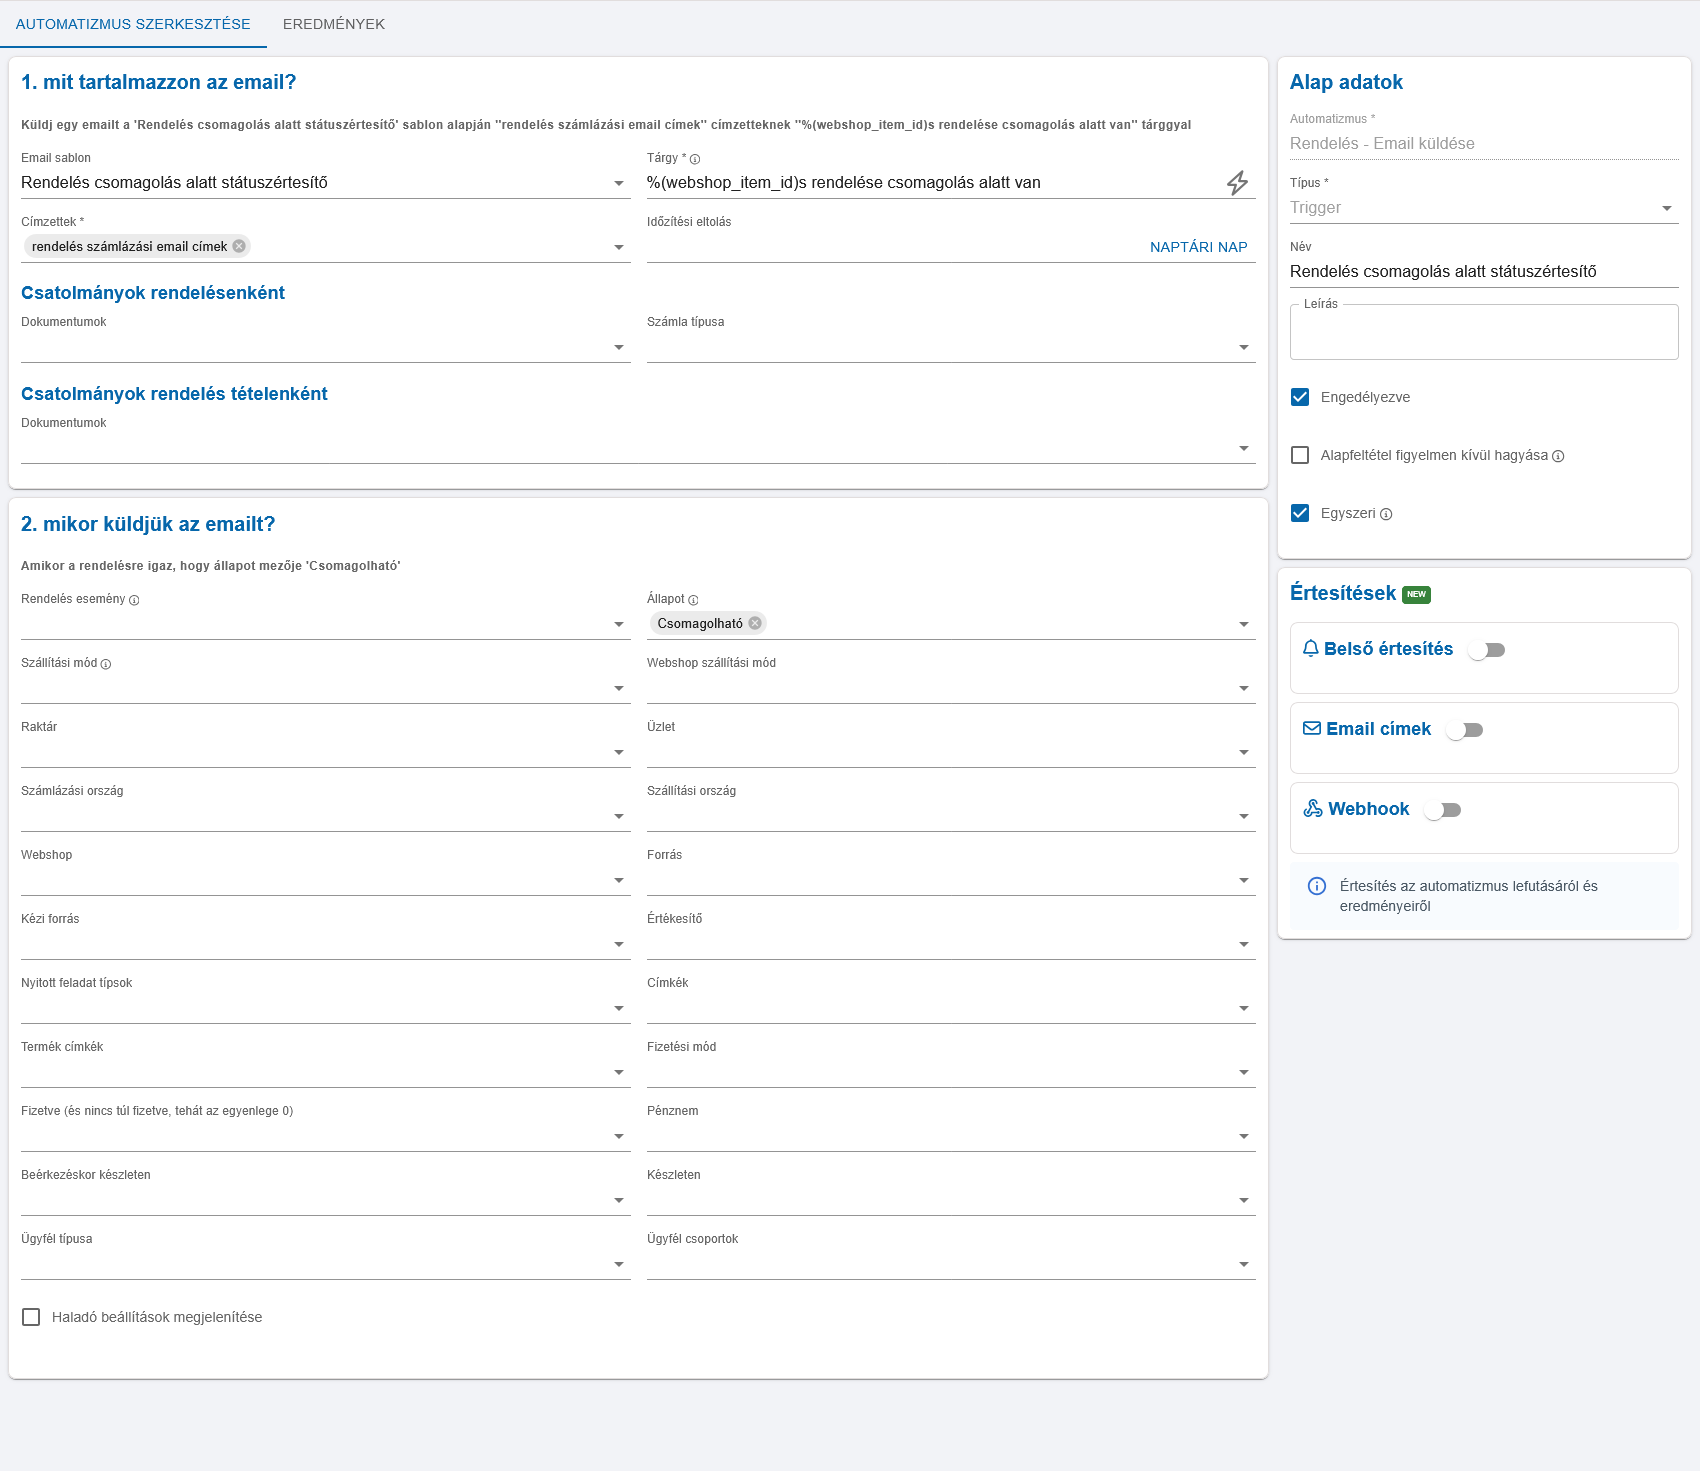The image size is (1700, 1471).
Task: Click the Időzítési eltolás input field
Action: 895,247
